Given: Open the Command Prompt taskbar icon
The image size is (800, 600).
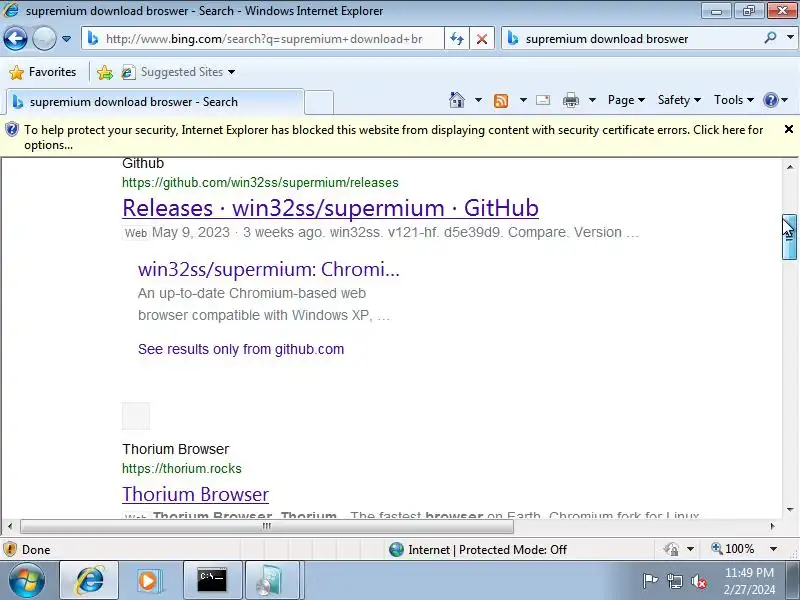Looking at the screenshot, I should click(x=212, y=580).
